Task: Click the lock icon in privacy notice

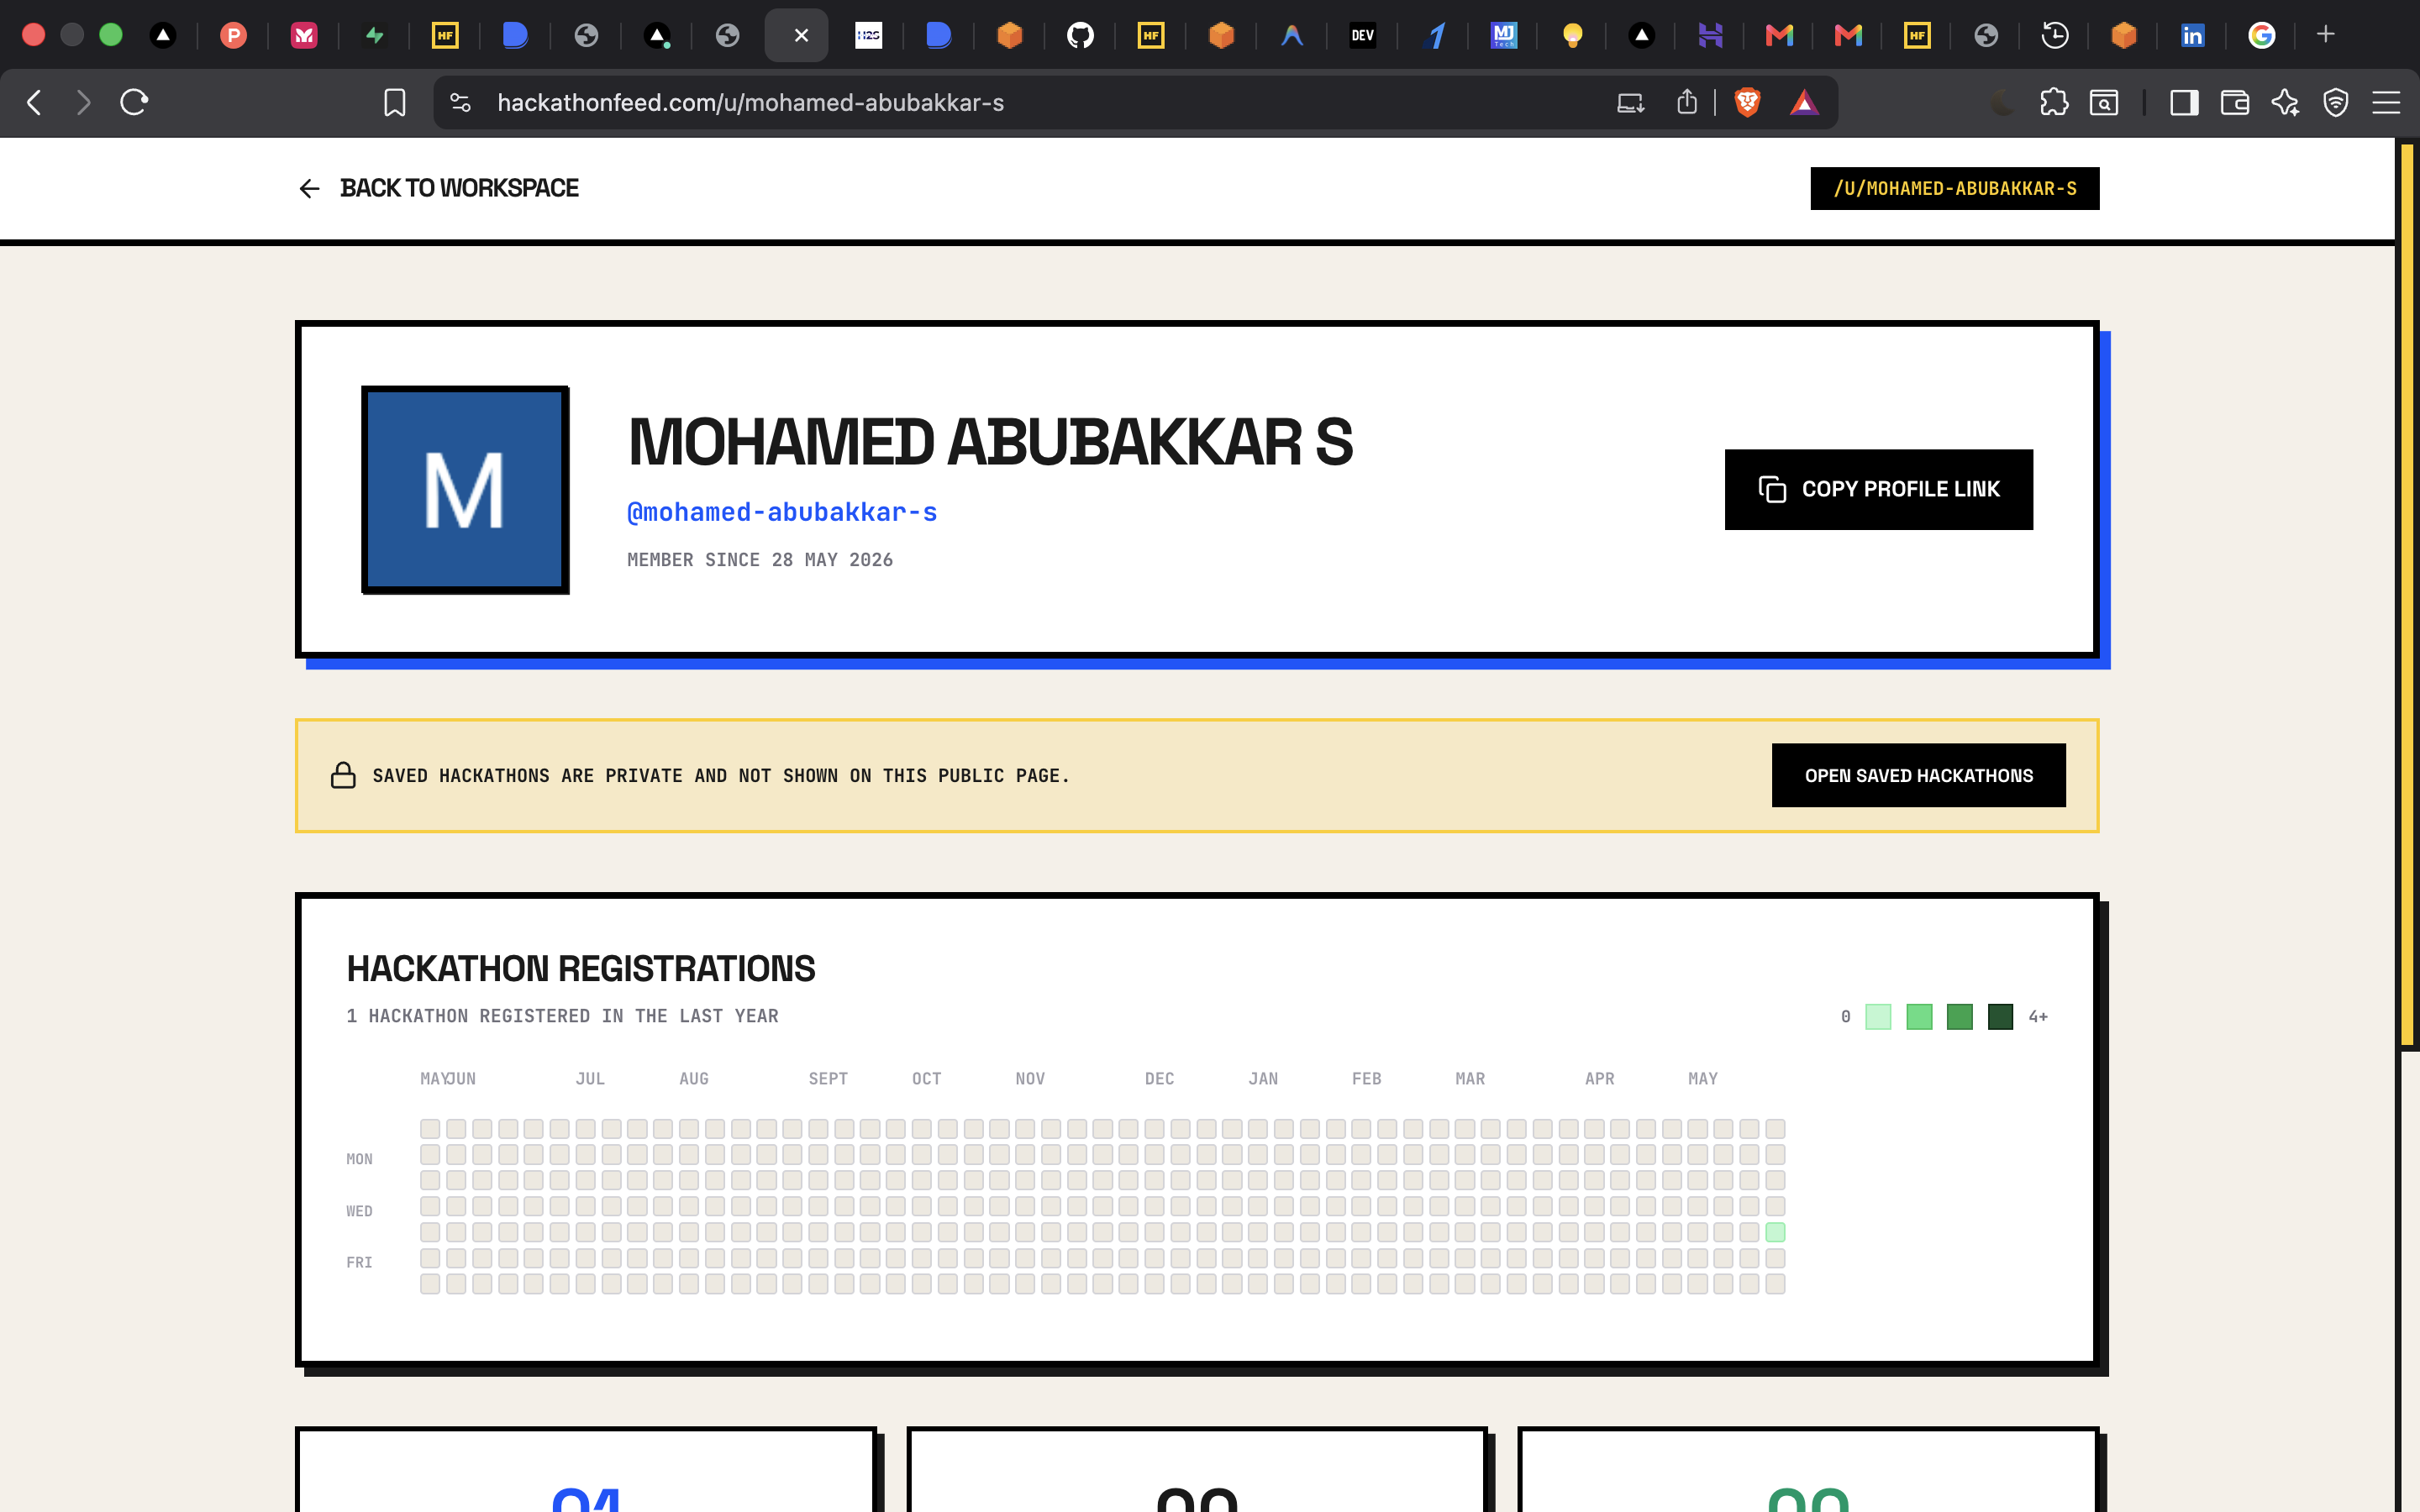Action: tap(343, 775)
